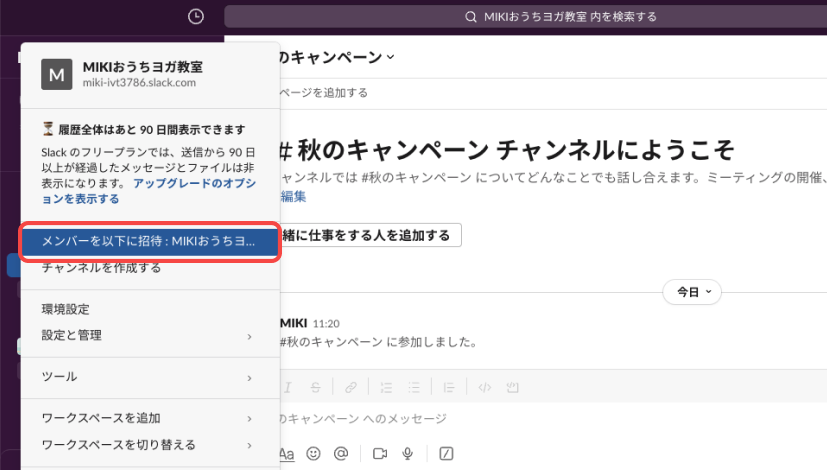Insert link with the link icon
Screen dimensions: 827x470
pyautogui.click(x=350, y=386)
